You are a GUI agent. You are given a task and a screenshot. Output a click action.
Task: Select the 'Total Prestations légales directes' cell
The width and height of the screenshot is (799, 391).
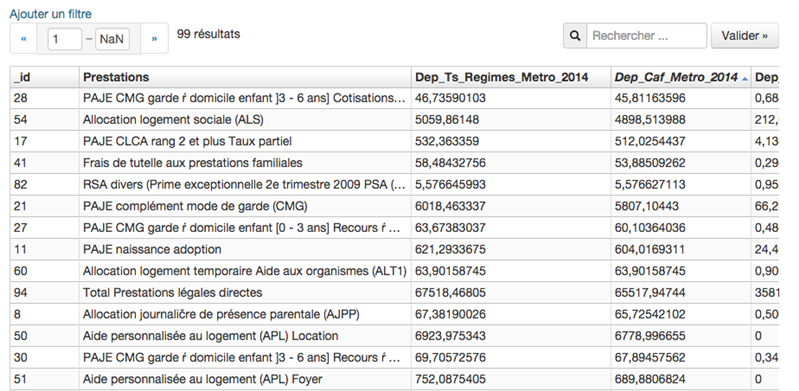click(245, 293)
